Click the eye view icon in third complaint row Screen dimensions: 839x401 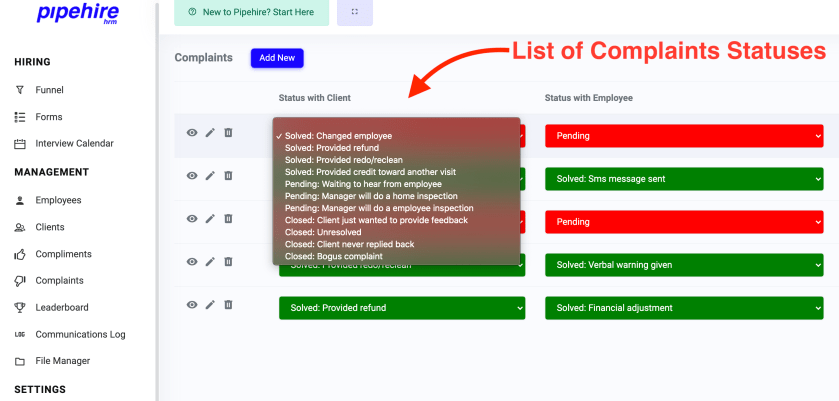(x=192, y=219)
